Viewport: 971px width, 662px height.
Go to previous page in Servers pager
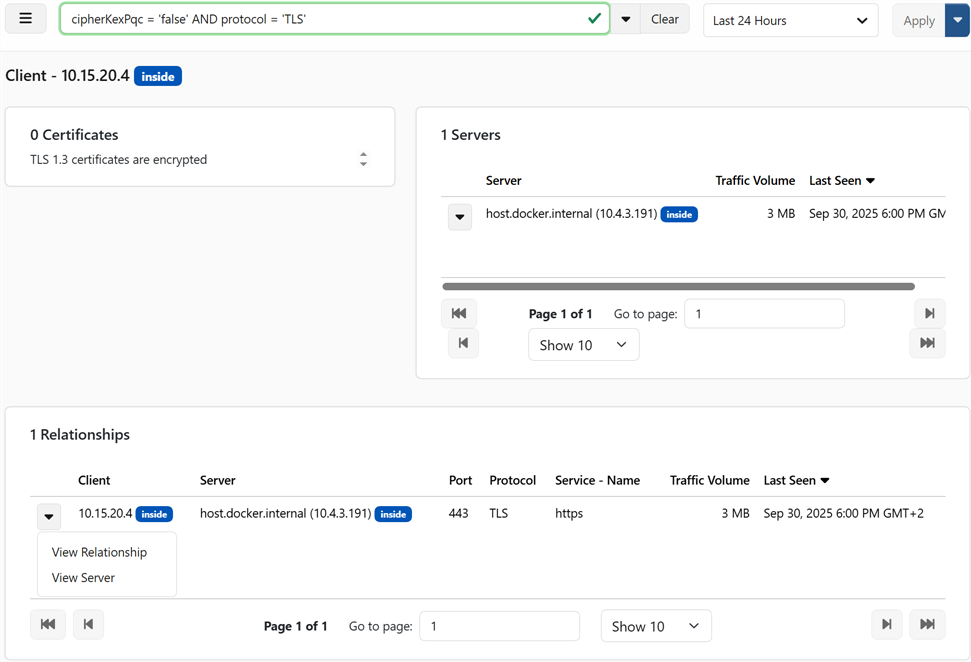point(463,343)
